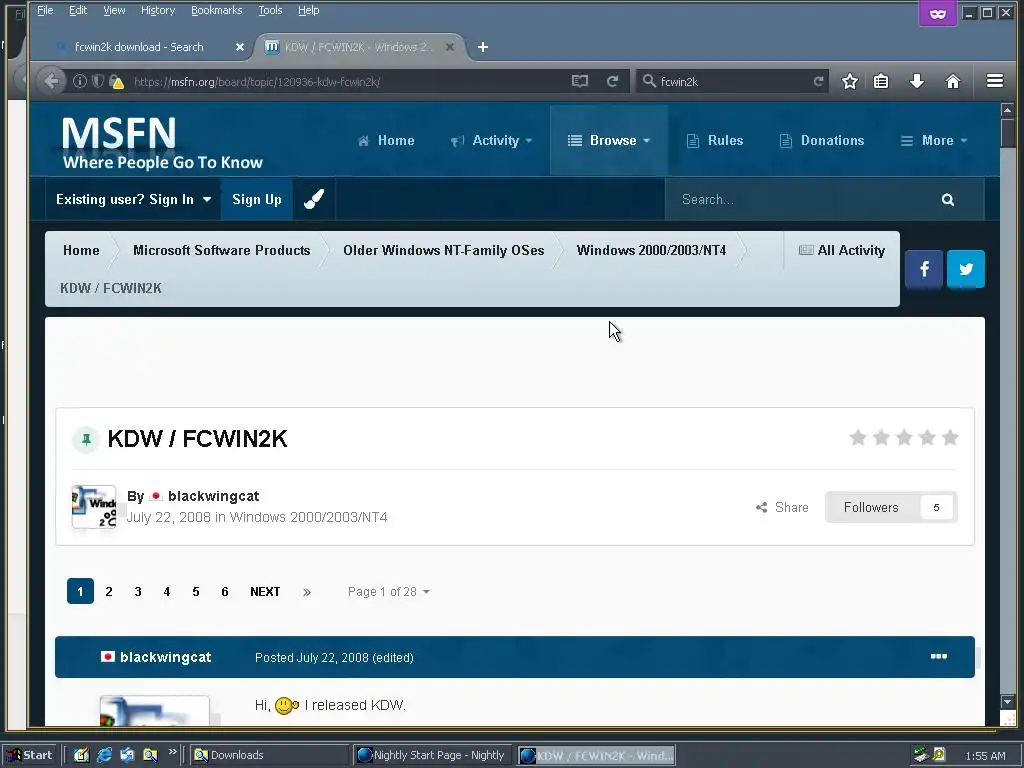Screen dimensions: 1024x768
Task: Open site information icon in address bar
Action: (x=80, y=81)
